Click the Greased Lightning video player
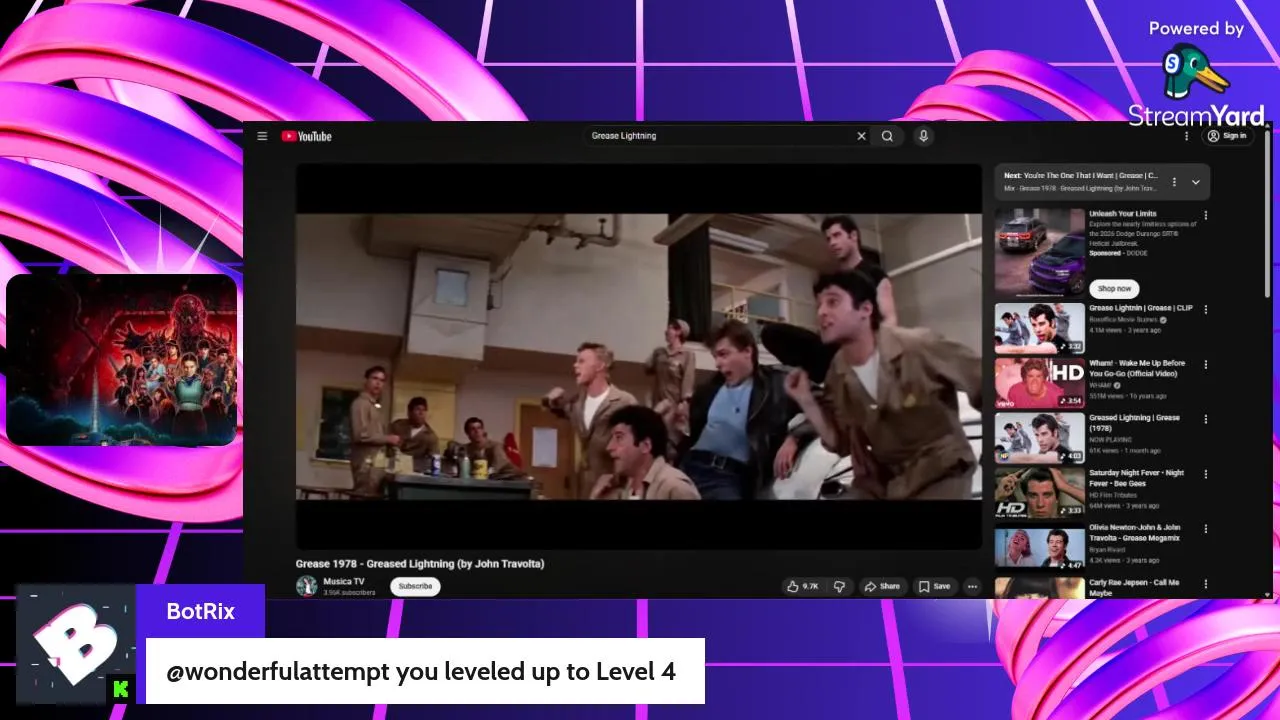The width and height of the screenshot is (1280, 720). pos(639,356)
